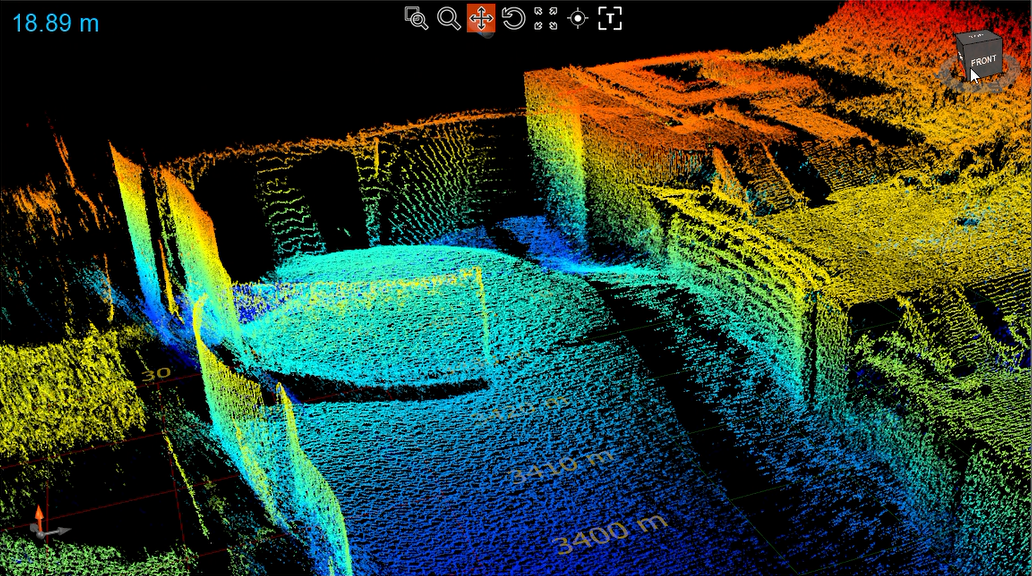The width and height of the screenshot is (1032, 576).
Task: Click the center target crosshair icon
Action: (x=578, y=18)
